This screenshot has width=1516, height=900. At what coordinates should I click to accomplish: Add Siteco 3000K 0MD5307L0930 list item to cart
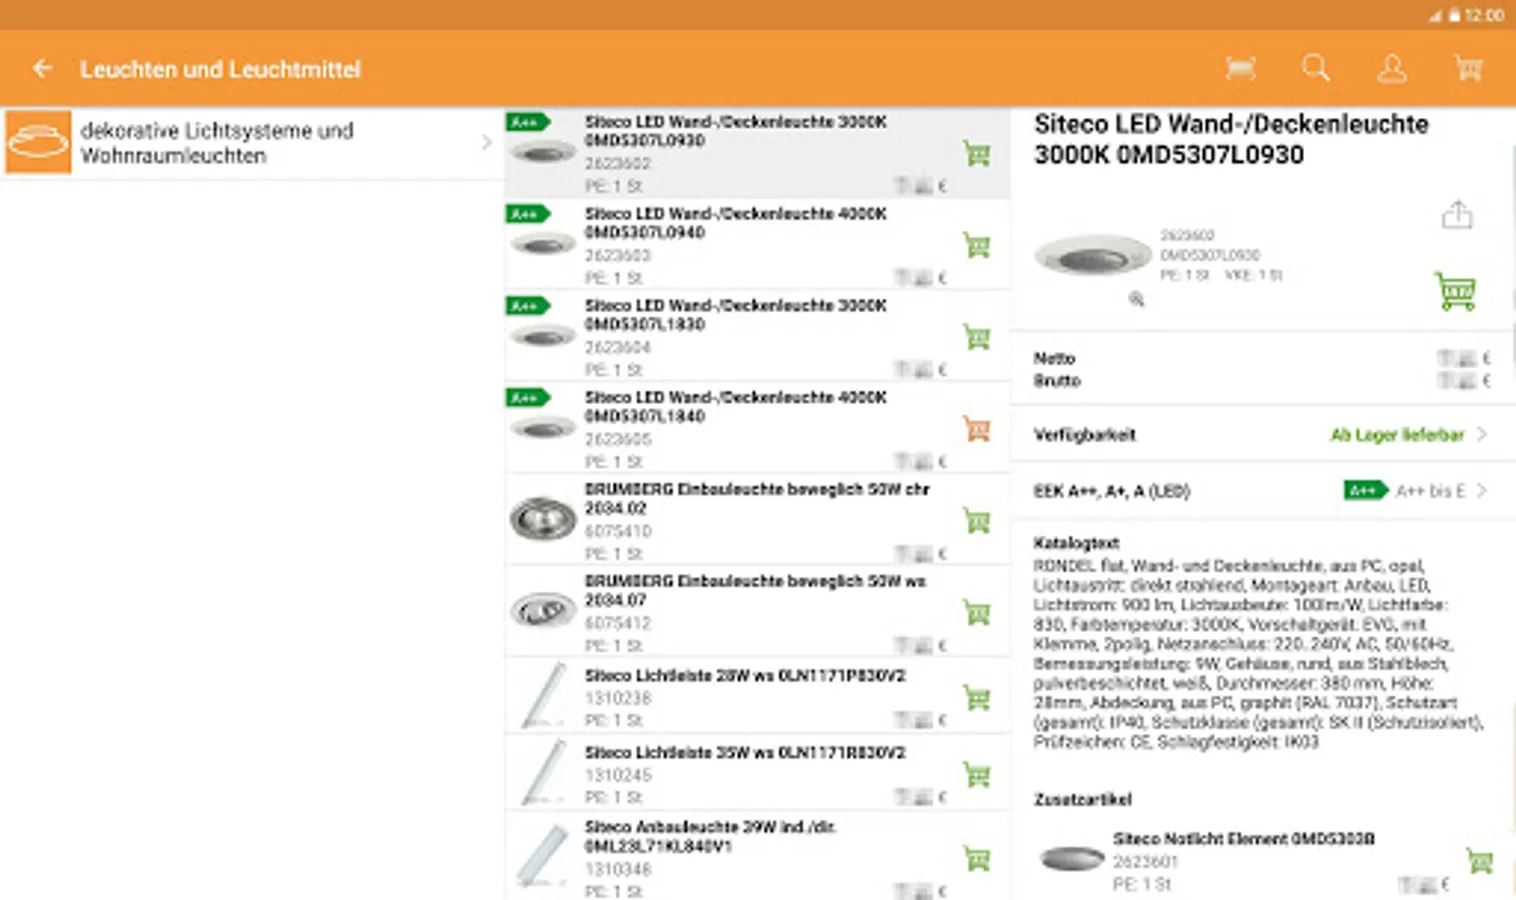point(977,154)
